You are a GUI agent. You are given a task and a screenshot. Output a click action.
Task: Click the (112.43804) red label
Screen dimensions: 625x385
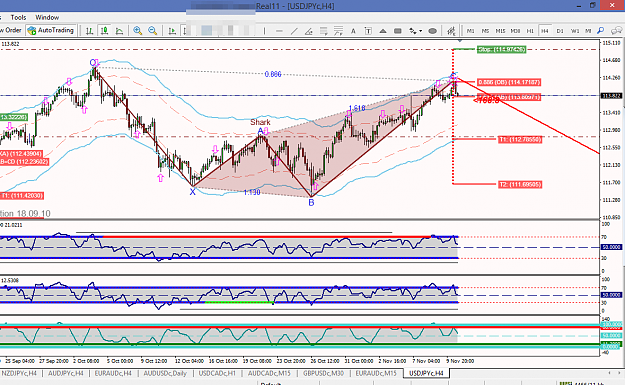(x=21, y=154)
